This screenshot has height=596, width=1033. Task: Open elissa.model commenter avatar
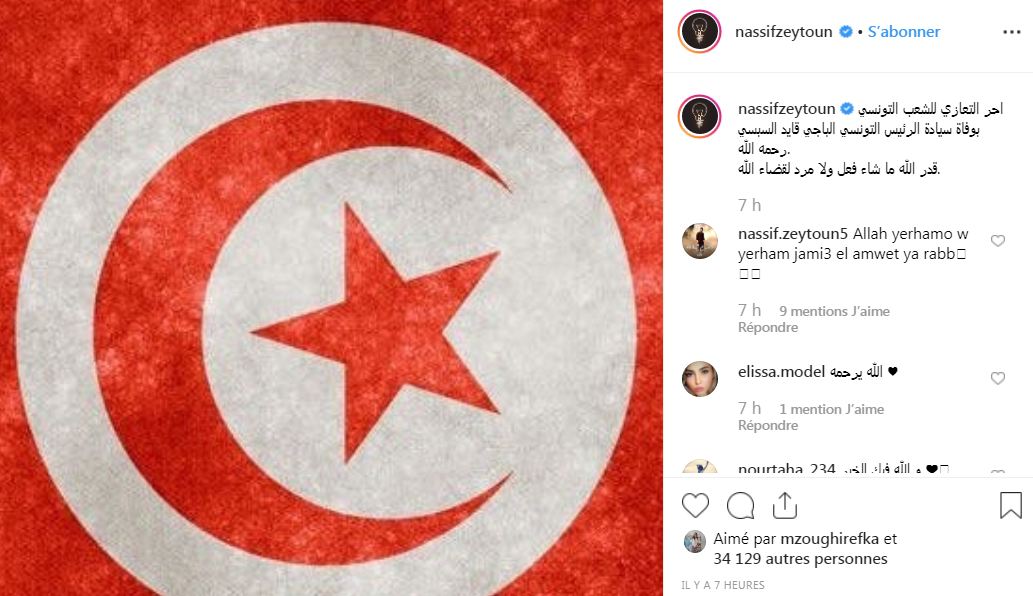pyautogui.click(x=700, y=379)
